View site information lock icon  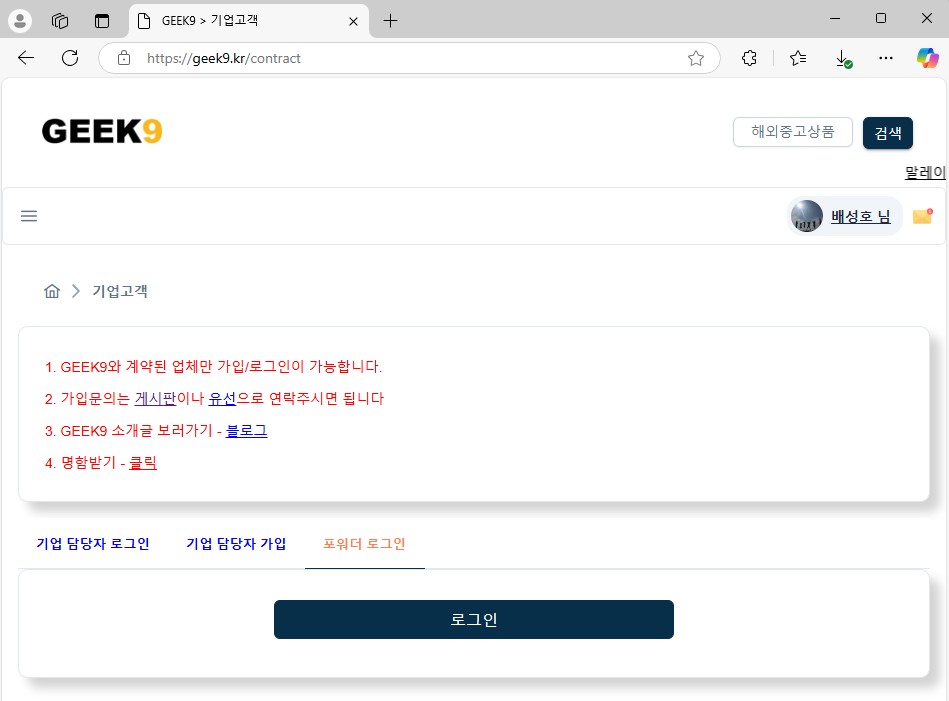pyautogui.click(x=124, y=58)
